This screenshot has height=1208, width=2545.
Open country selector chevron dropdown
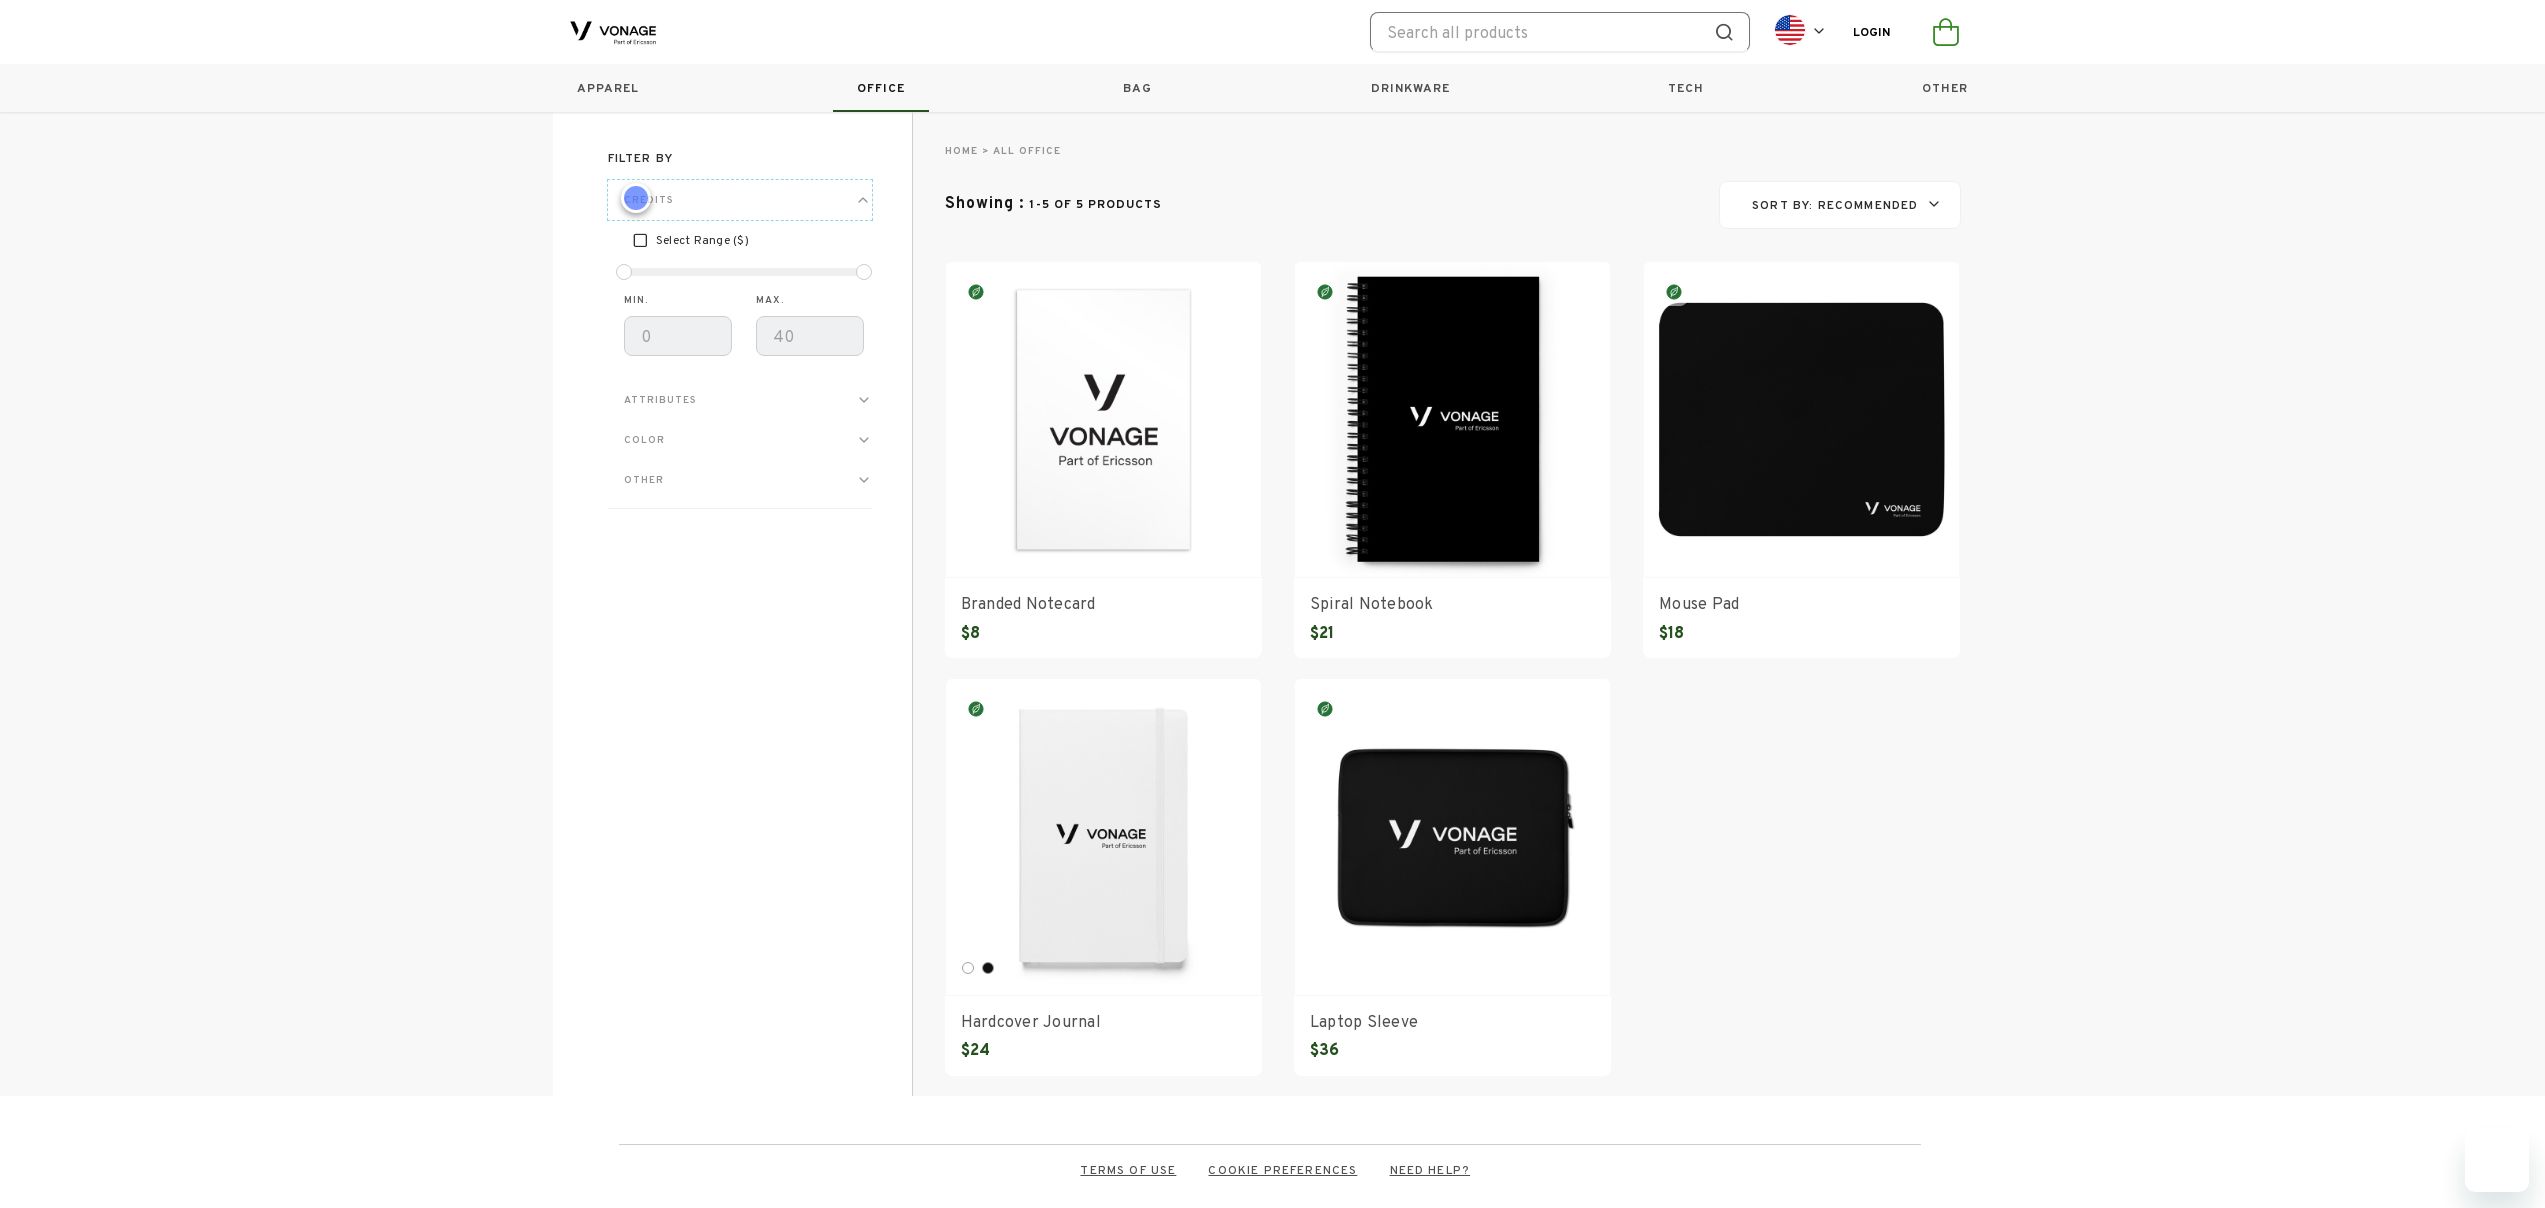click(x=1819, y=31)
